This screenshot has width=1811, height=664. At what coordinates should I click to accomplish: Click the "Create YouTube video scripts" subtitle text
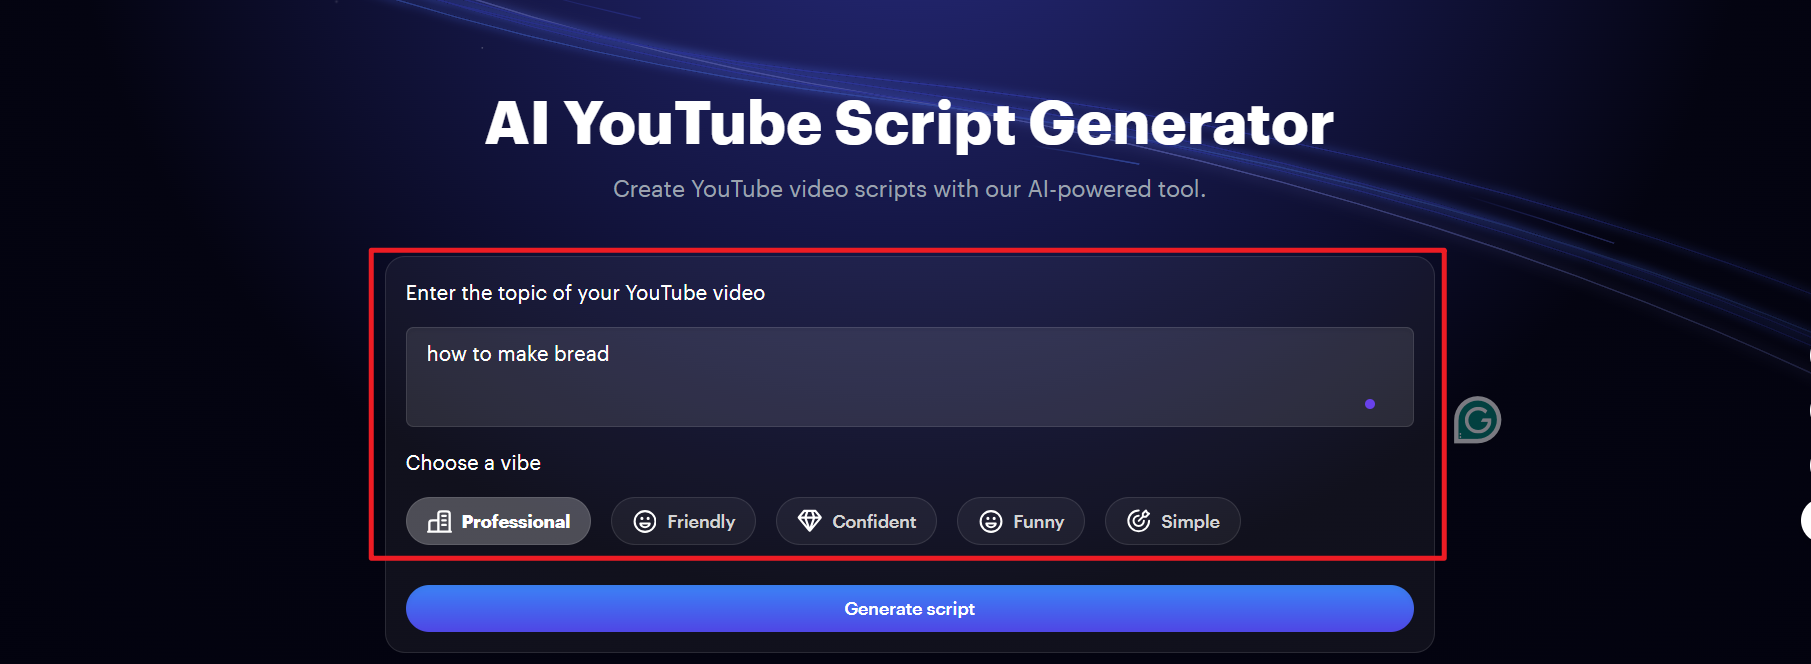click(908, 189)
